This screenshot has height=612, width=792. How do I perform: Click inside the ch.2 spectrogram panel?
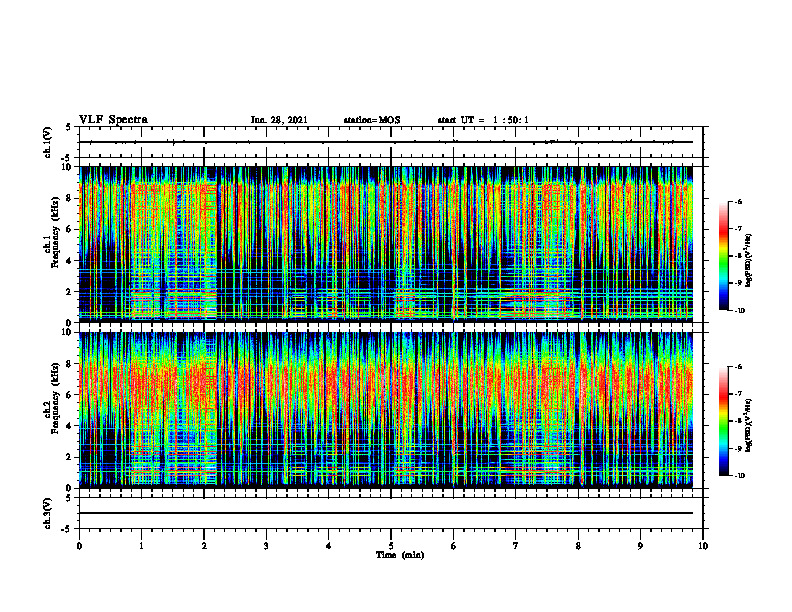(386, 410)
